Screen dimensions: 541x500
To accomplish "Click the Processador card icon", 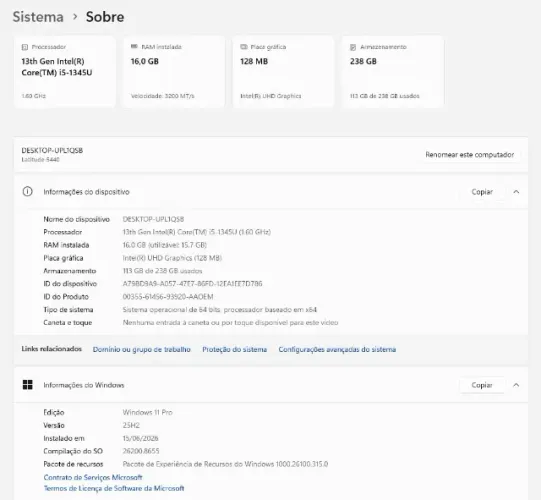I will (x=24, y=47).
